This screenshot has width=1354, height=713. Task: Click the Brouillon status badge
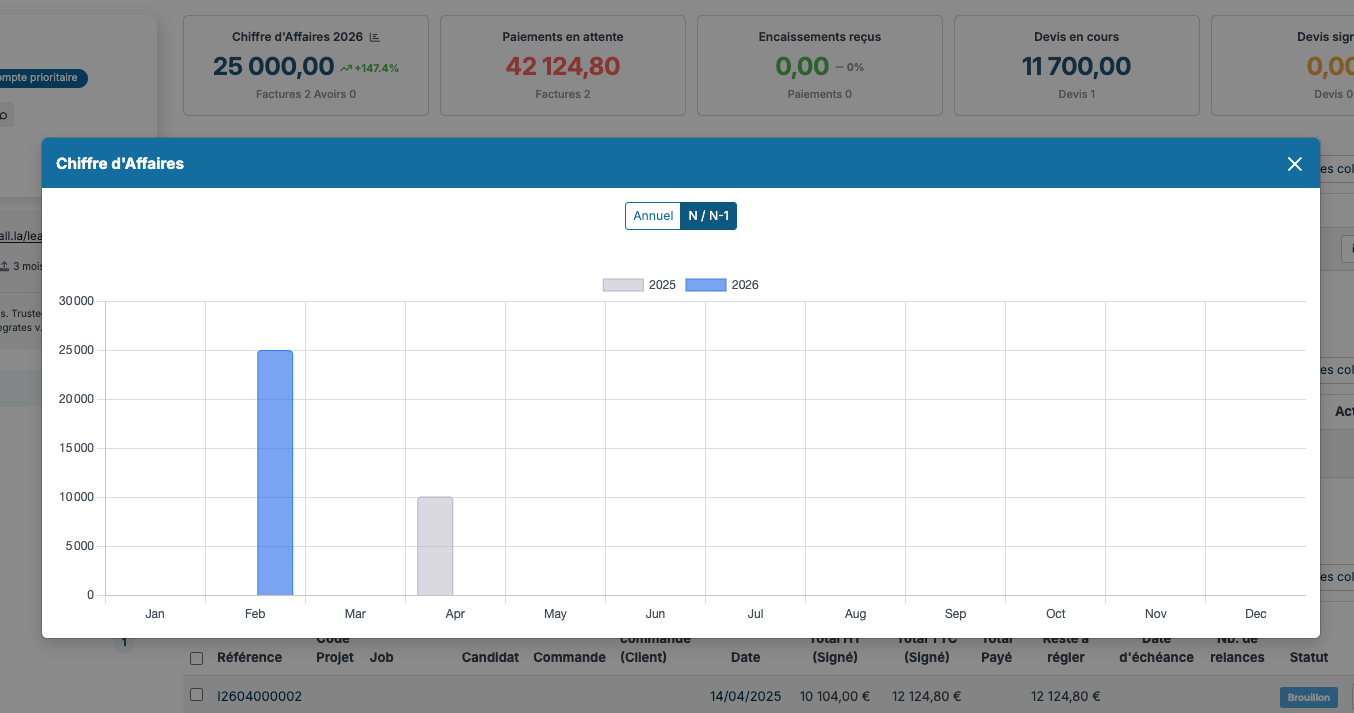1309,697
